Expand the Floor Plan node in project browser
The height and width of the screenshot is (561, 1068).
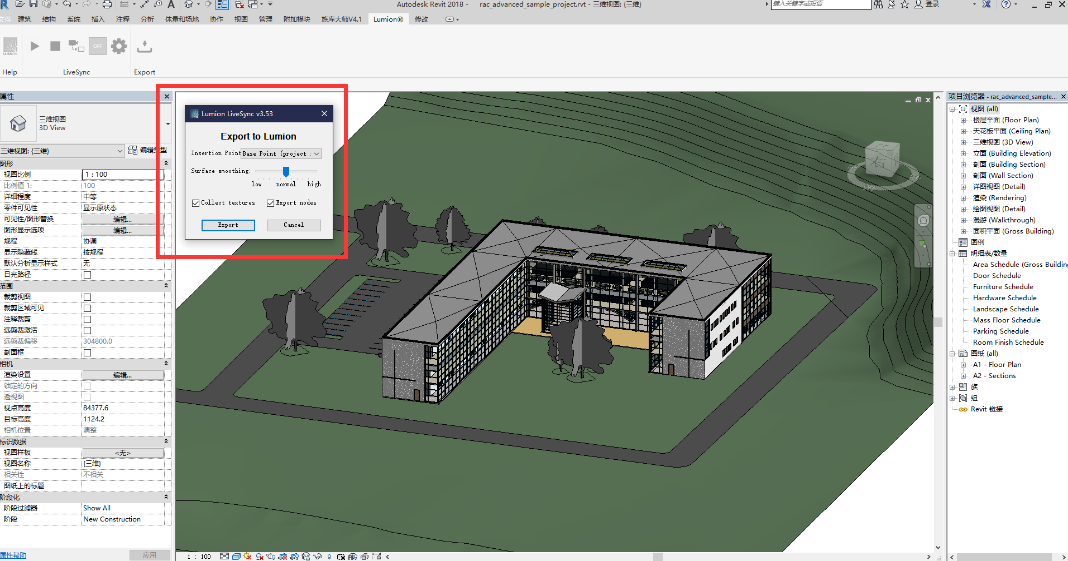(x=964, y=120)
